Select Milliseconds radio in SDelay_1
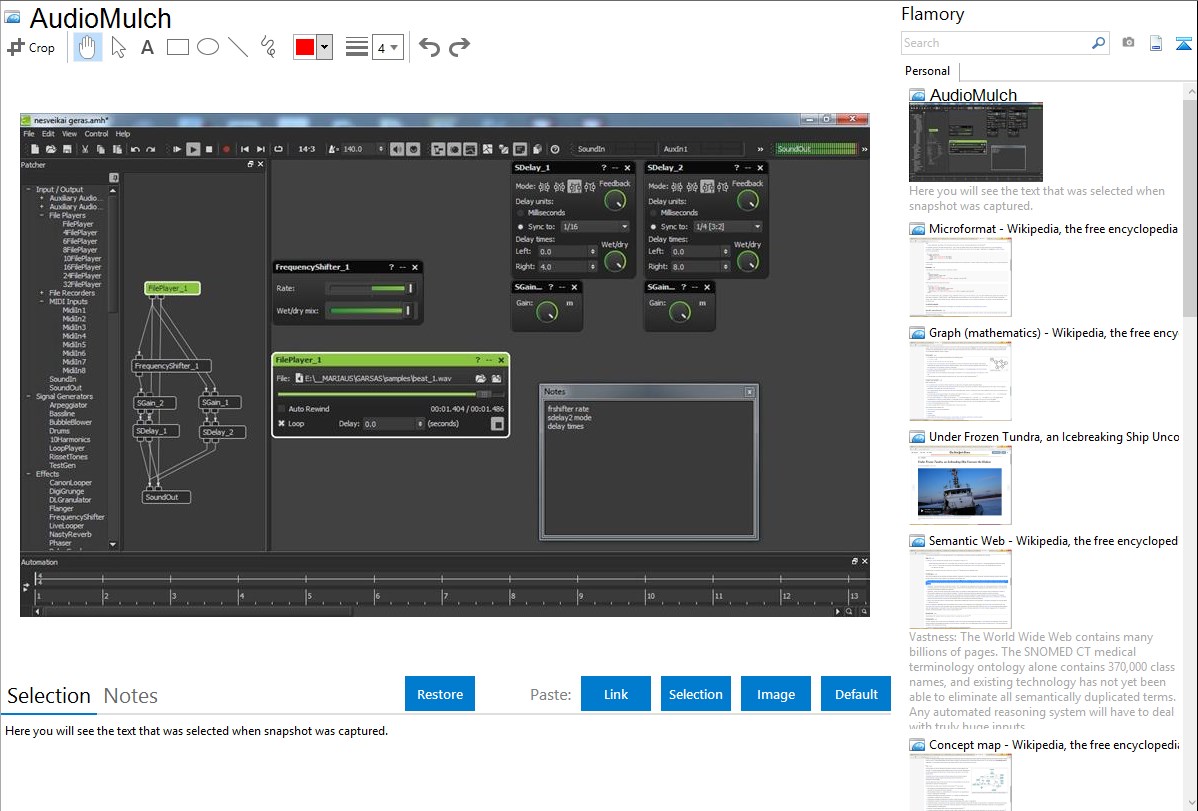The image size is (1198, 811). (x=521, y=213)
